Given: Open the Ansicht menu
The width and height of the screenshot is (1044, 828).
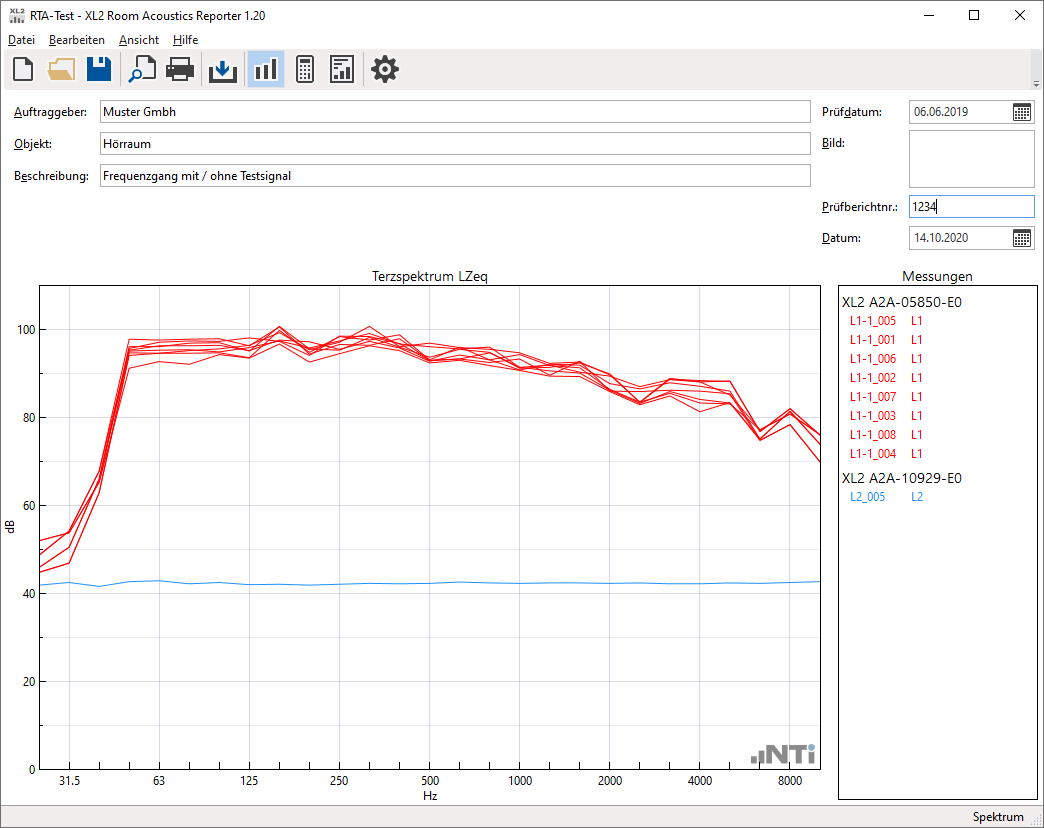Looking at the screenshot, I should [x=138, y=40].
